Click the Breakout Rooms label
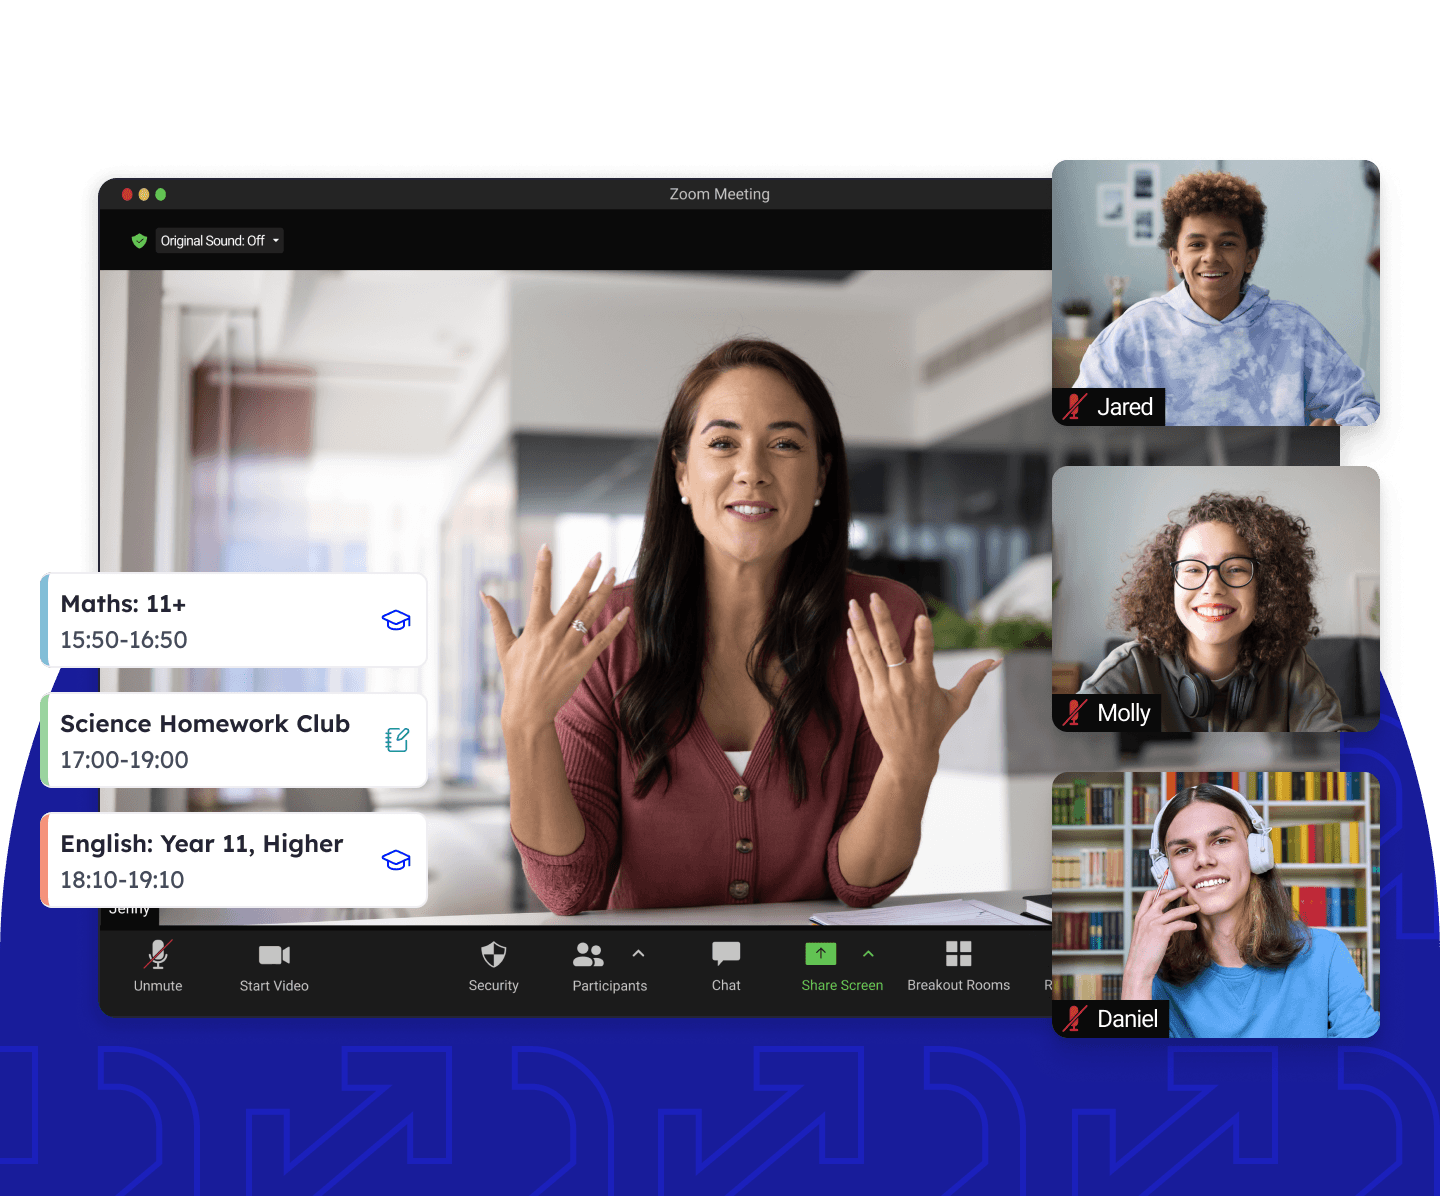Screen dimensions: 1440x1196 pos(959,986)
